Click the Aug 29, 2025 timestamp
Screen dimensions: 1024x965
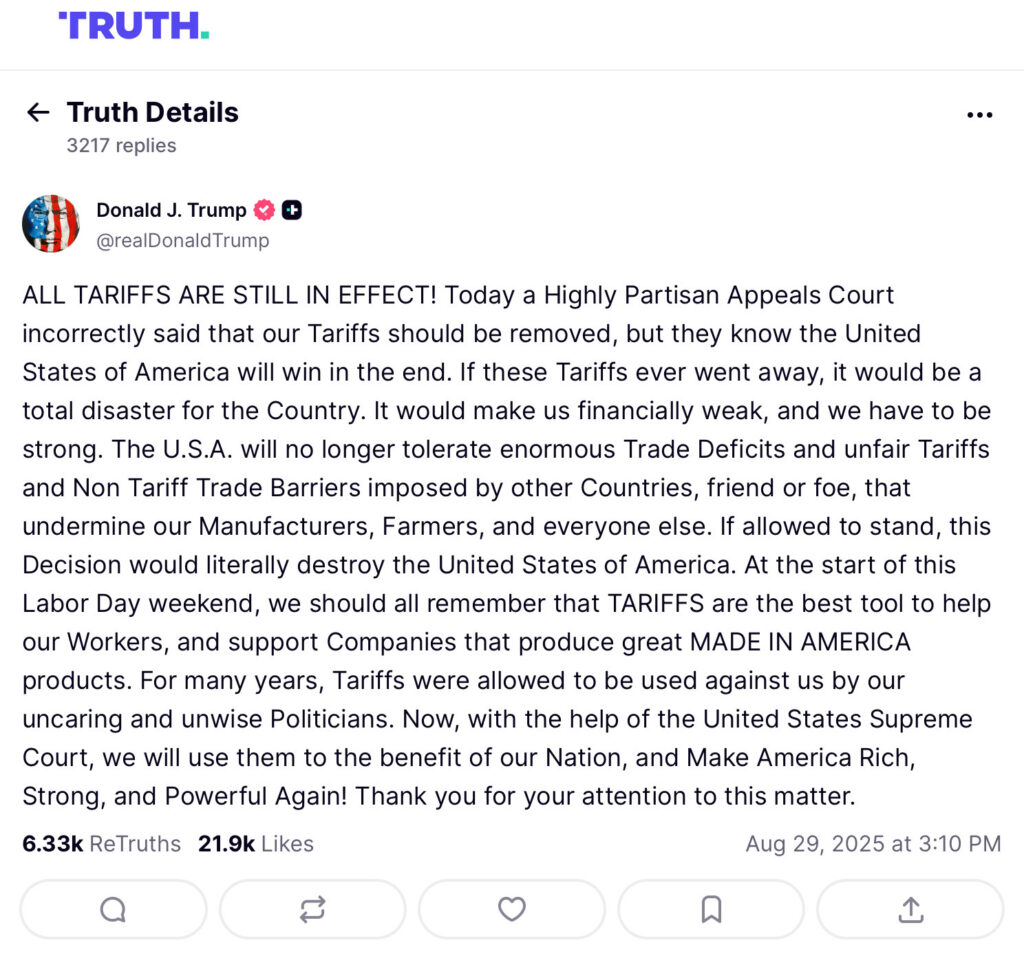pyautogui.click(x=872, y=844)
